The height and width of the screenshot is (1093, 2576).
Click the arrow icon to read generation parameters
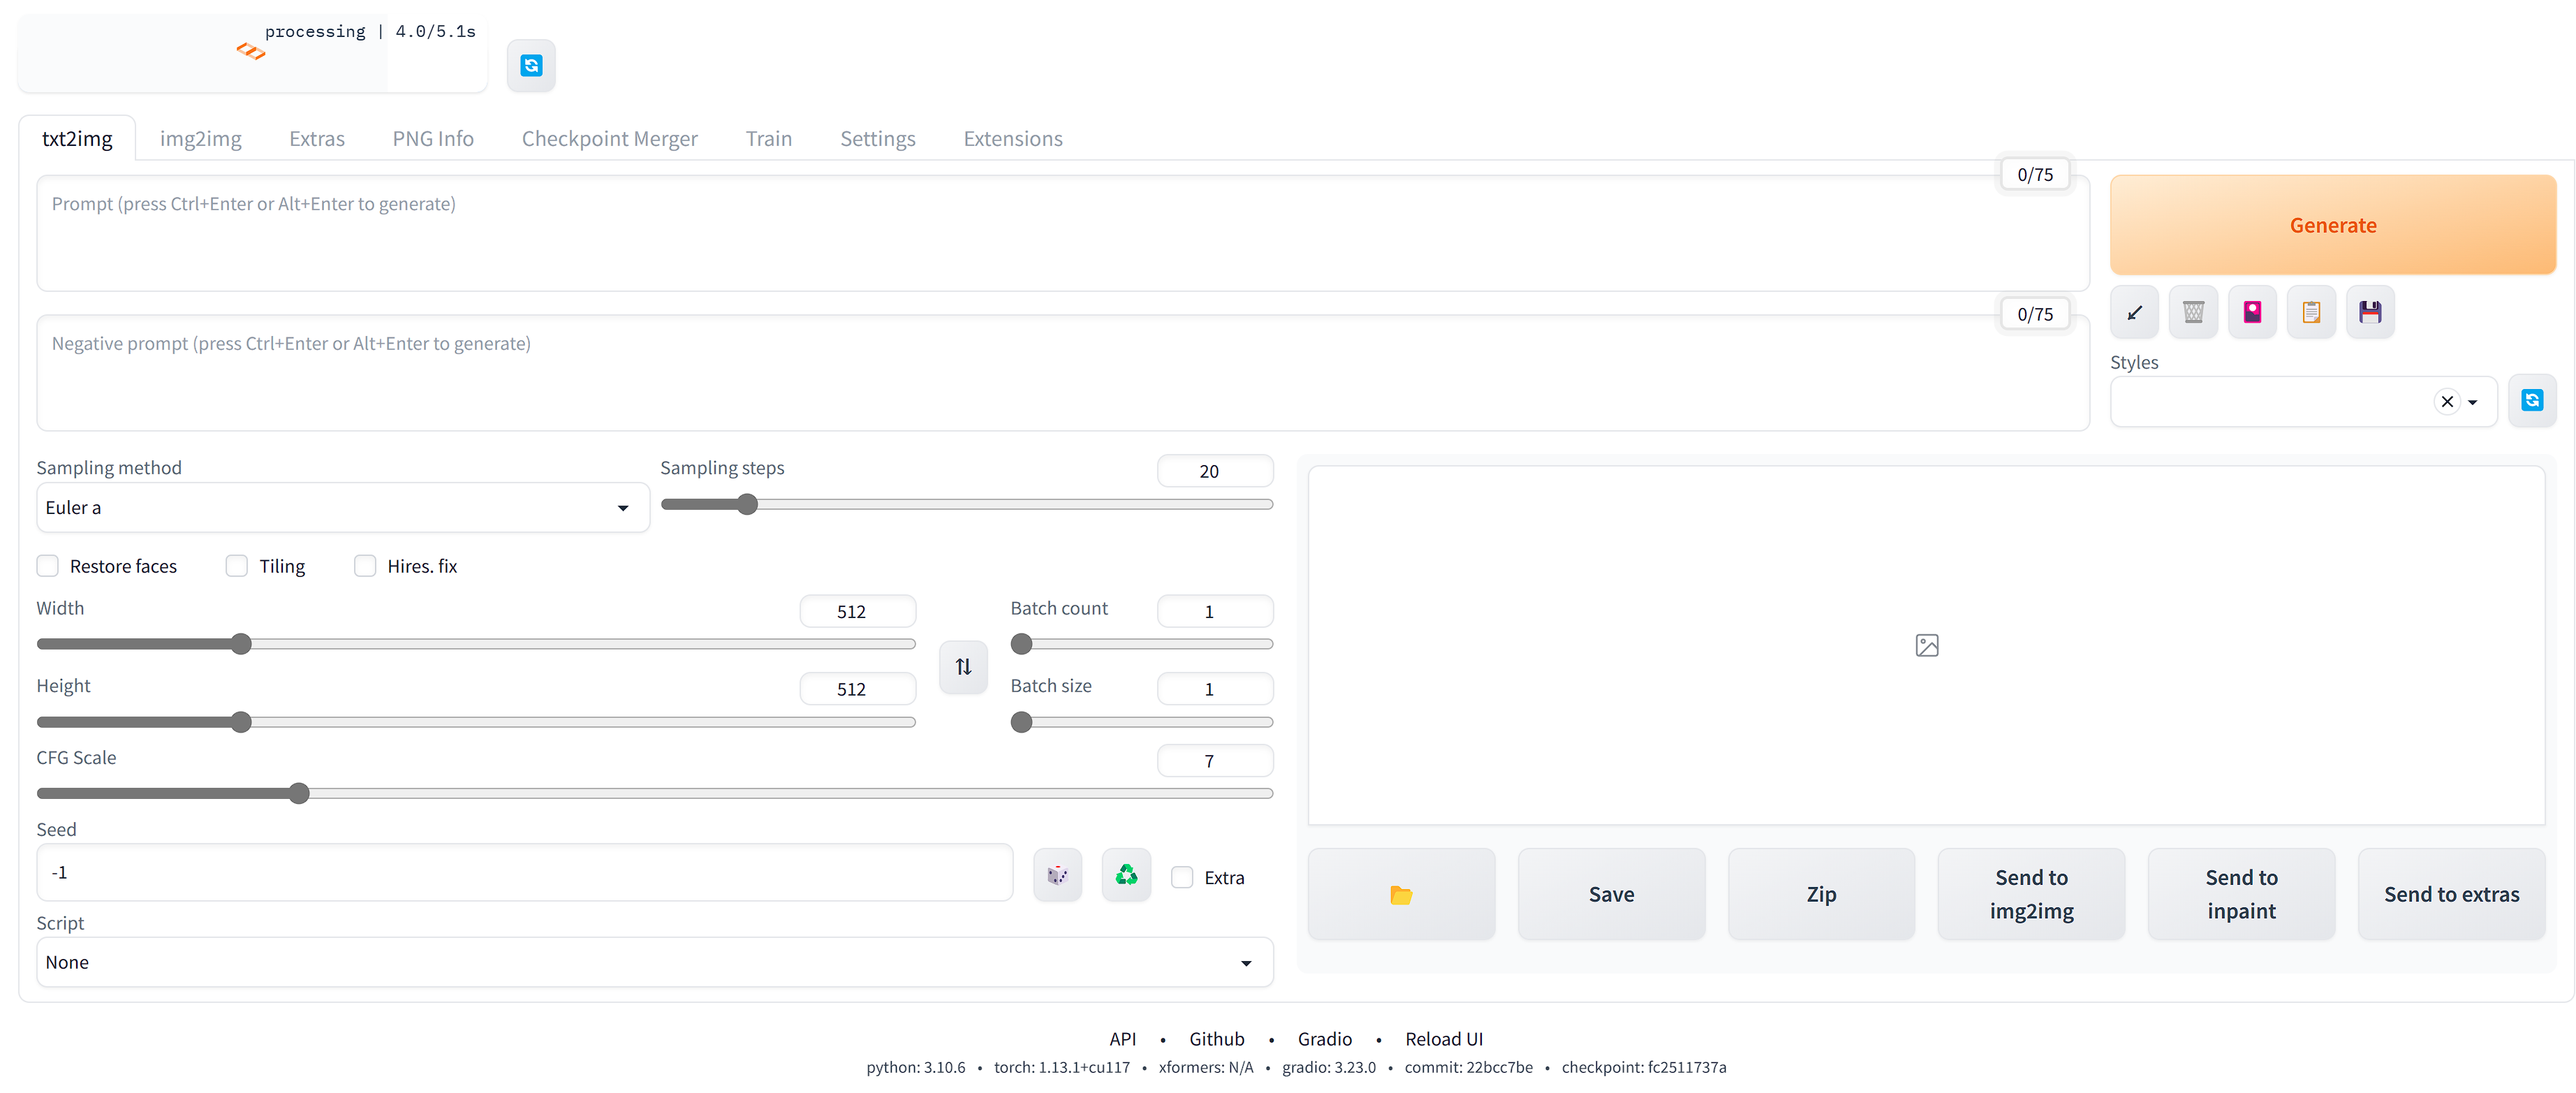pyautogui.click(x=2134, y=313)
